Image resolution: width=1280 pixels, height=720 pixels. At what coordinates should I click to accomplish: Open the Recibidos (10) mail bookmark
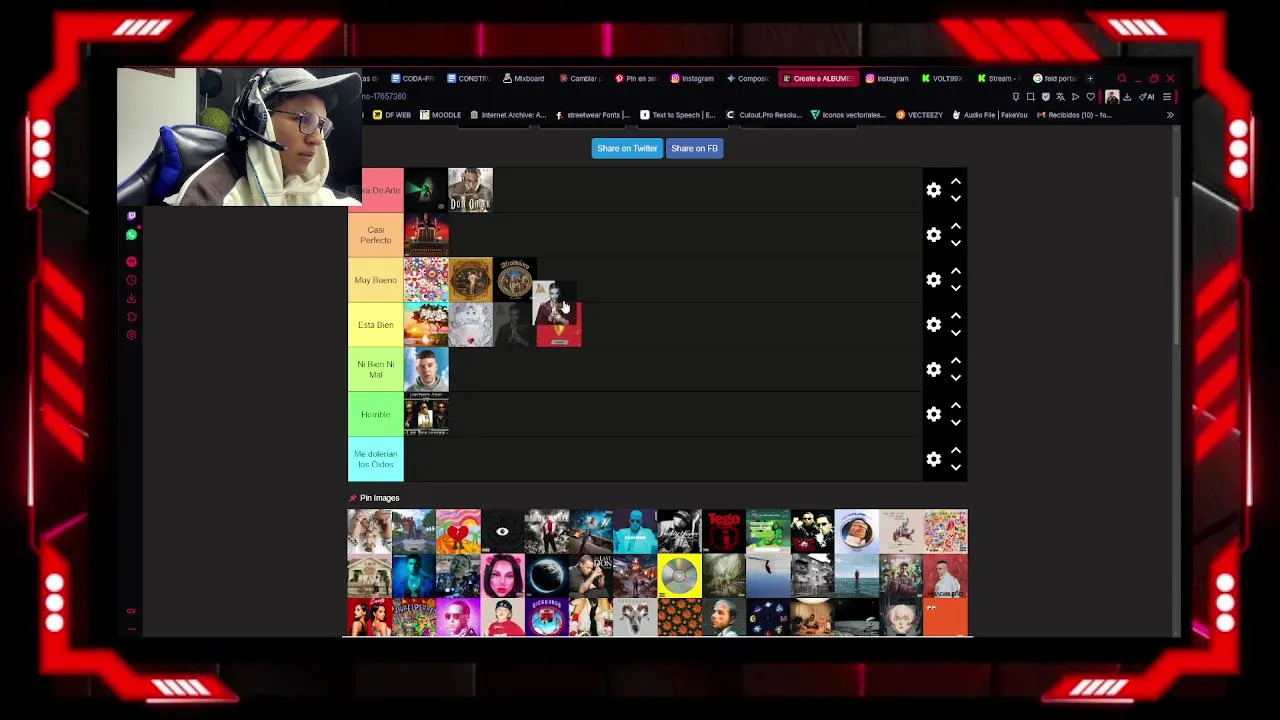[1074, 115]
